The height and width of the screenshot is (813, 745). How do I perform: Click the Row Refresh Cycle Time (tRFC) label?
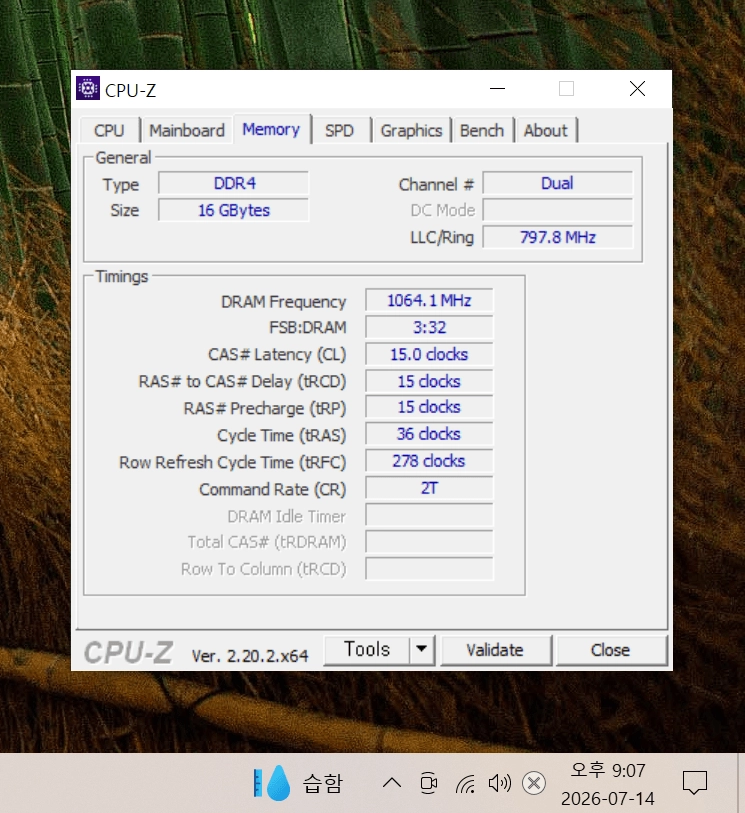[x=232, y=462]
